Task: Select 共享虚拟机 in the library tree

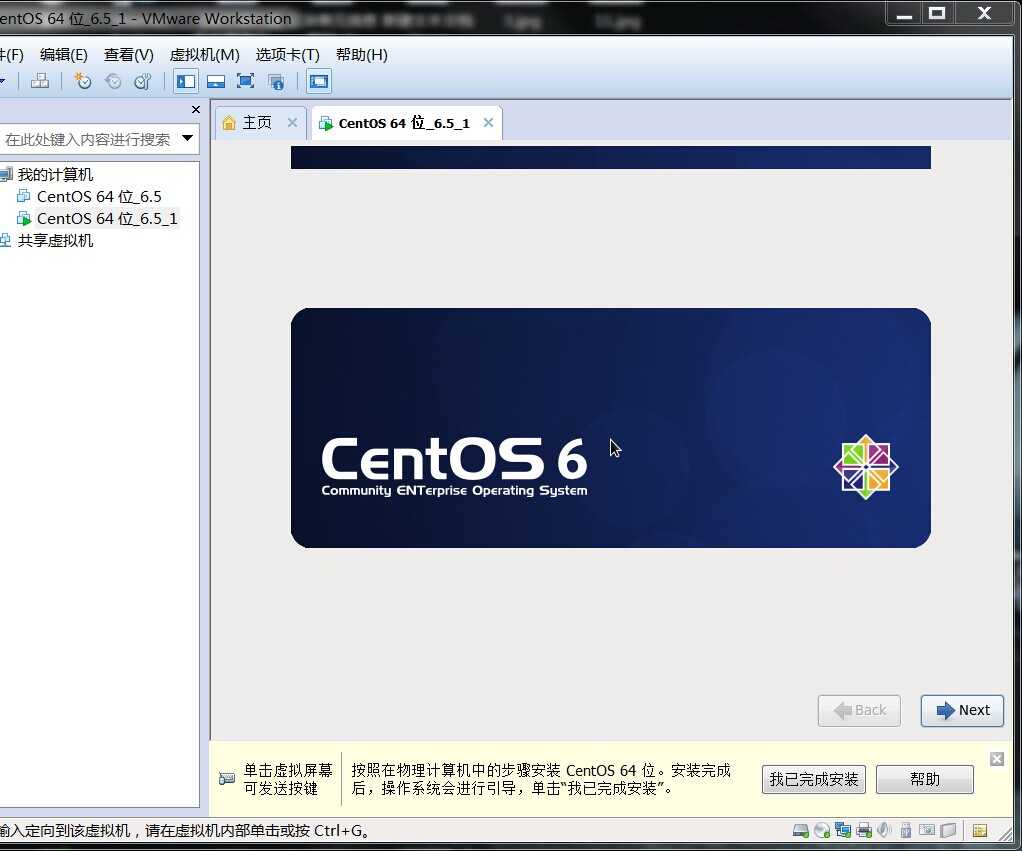Action: pos(55,240)
